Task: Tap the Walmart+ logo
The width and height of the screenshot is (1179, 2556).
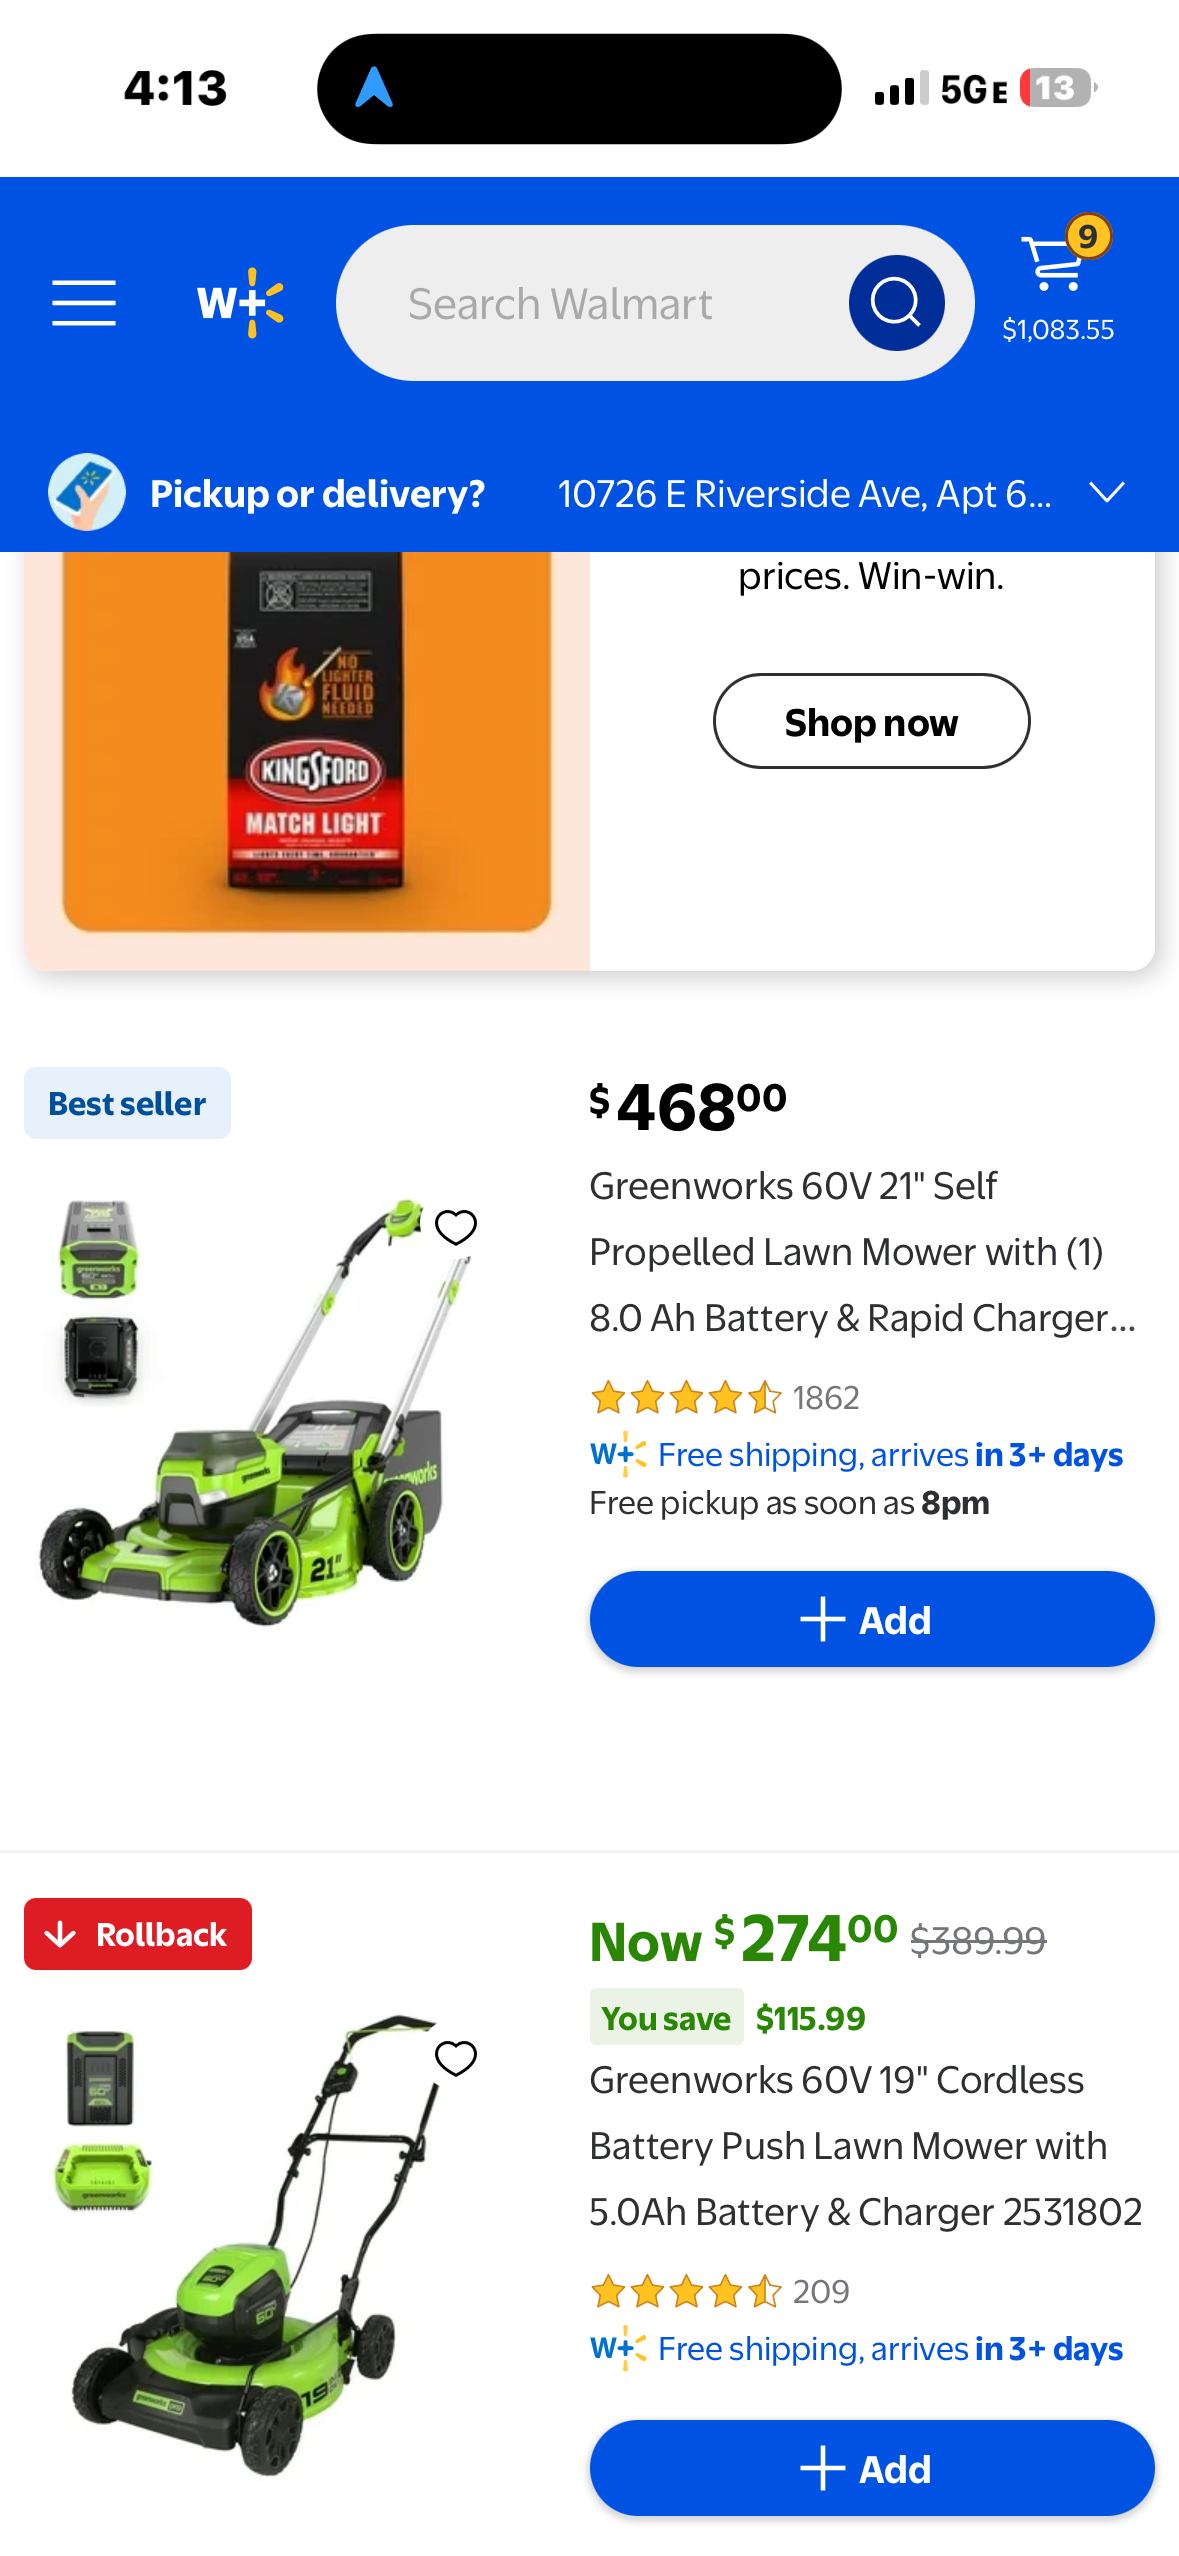Action: click(240, 303)
